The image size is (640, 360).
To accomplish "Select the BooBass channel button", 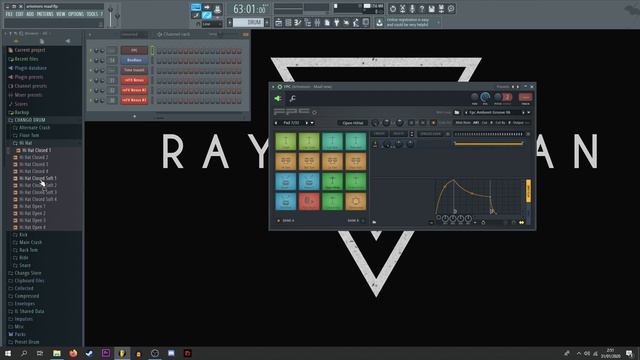I will pos(134,60).
